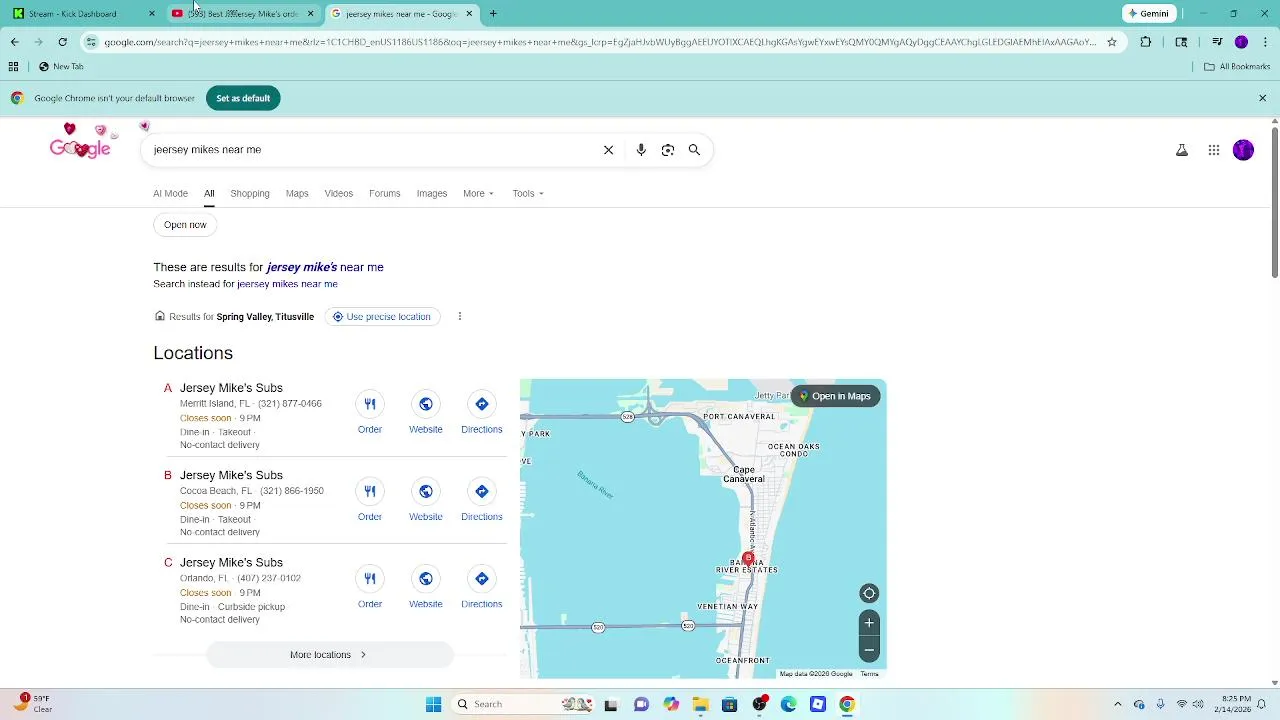Open Jersey Mike's Subs Merritt Island listing
The height and width of the screenshot is (720, 1280).
pos(231,388)
